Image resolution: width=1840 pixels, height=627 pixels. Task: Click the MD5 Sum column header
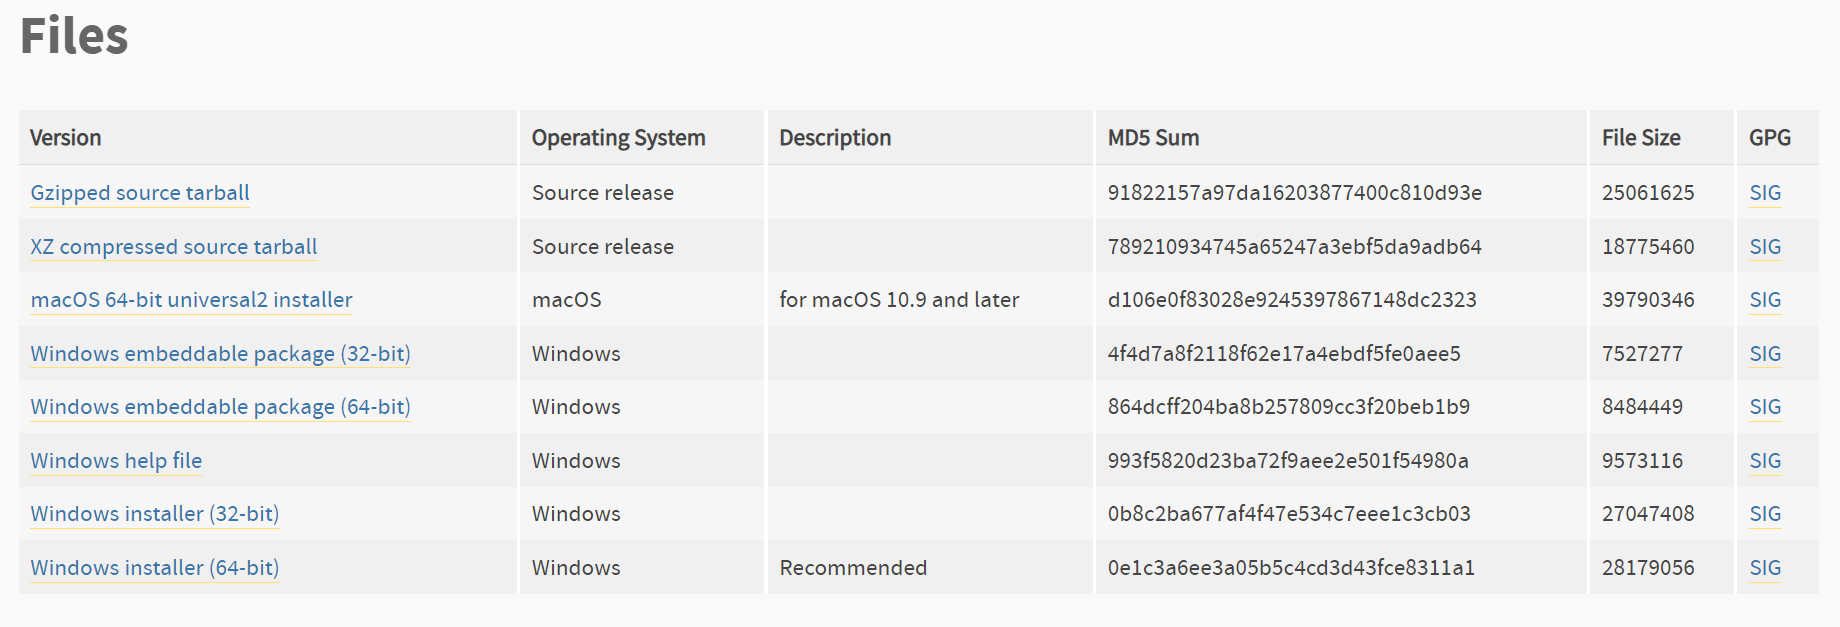click(x=1153, y=138)
